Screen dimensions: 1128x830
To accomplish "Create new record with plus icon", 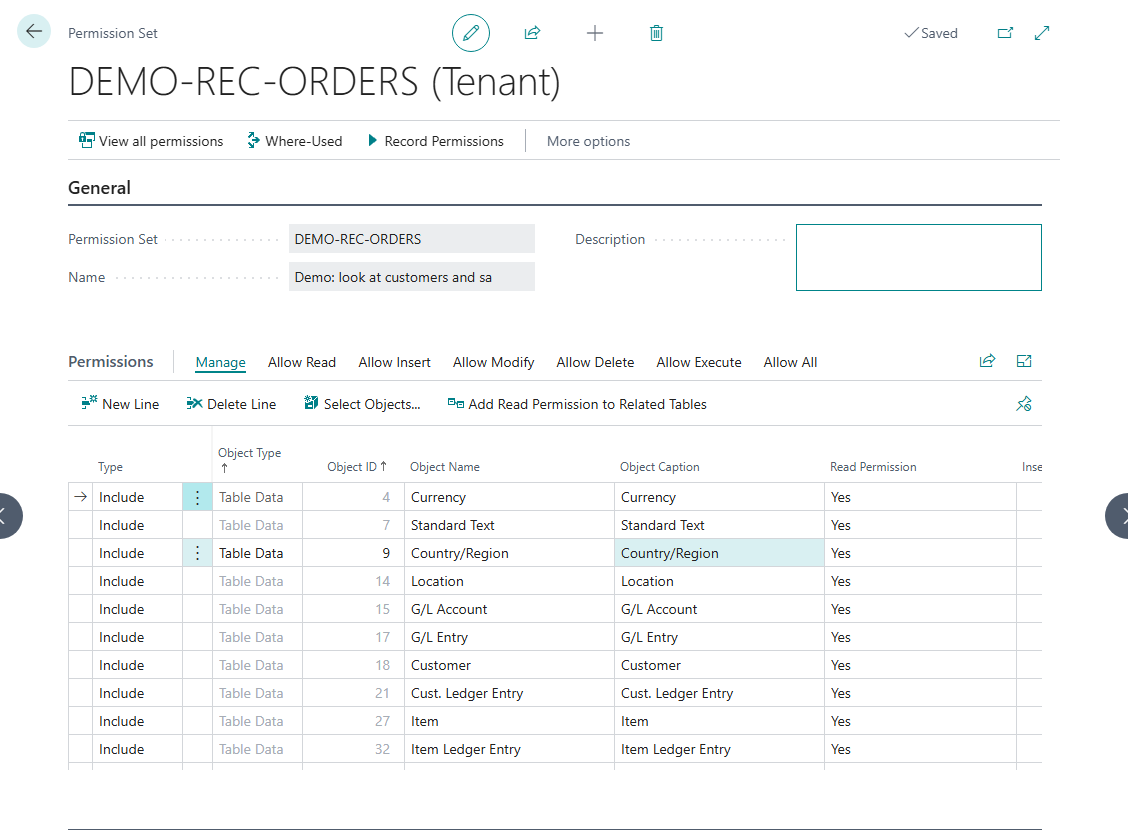I will click(594, 33).
